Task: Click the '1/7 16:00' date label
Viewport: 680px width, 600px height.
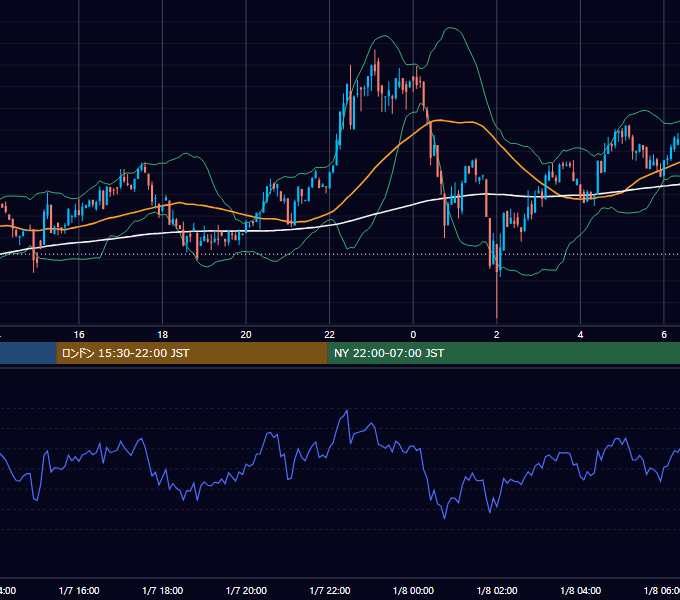Action: coord(79,590)
